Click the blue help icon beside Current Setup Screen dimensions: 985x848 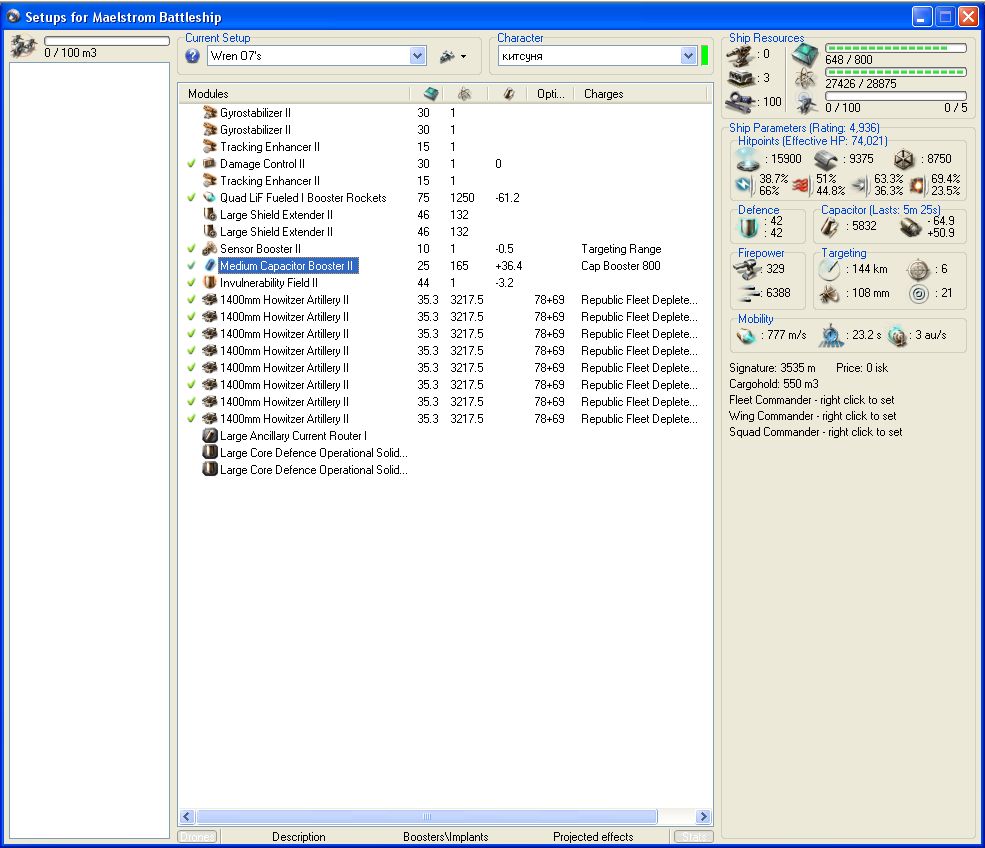193,57
